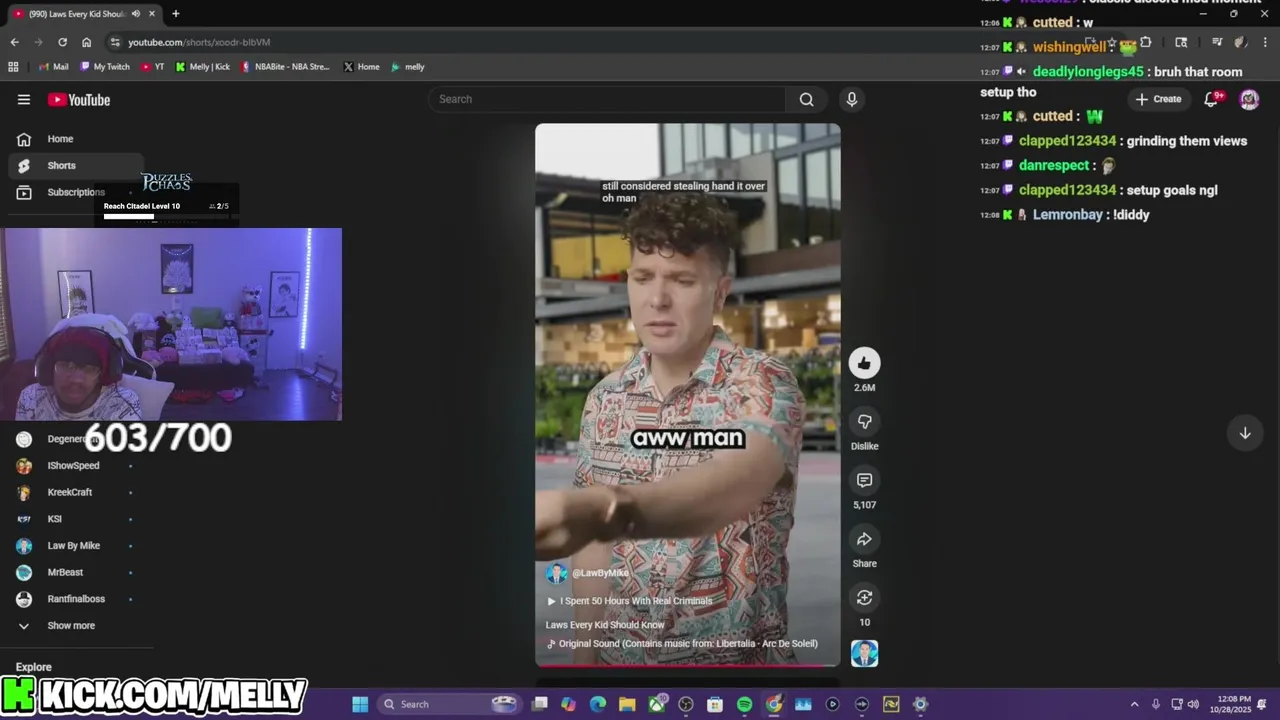1280x720 pixels.
Task: Open the Windows Start menu
Action: pos(360,704)
